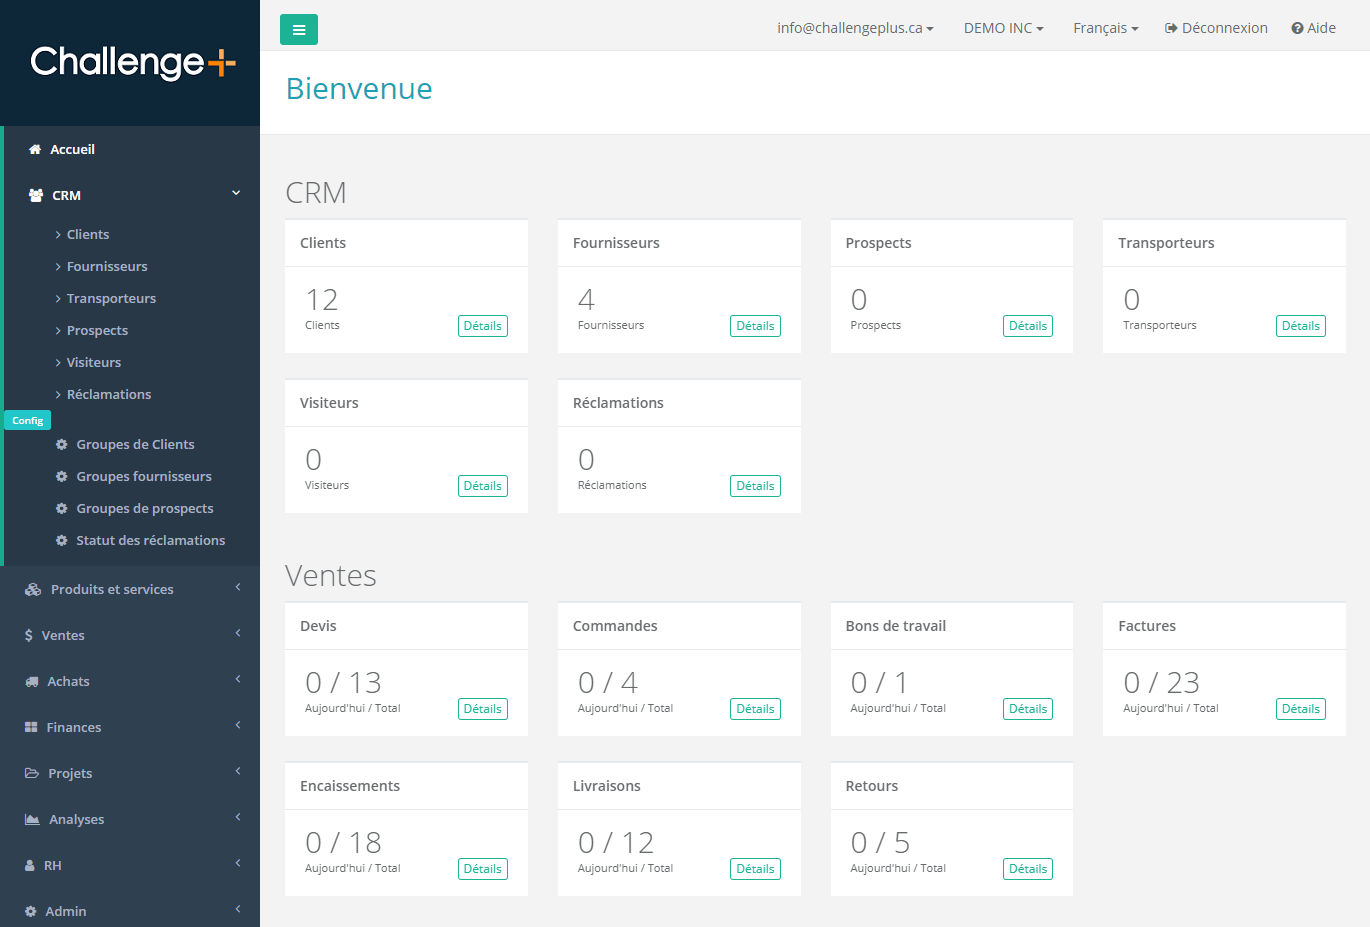
Task: Open the Produits et services section icon
Action: click(x=33, y=588)
